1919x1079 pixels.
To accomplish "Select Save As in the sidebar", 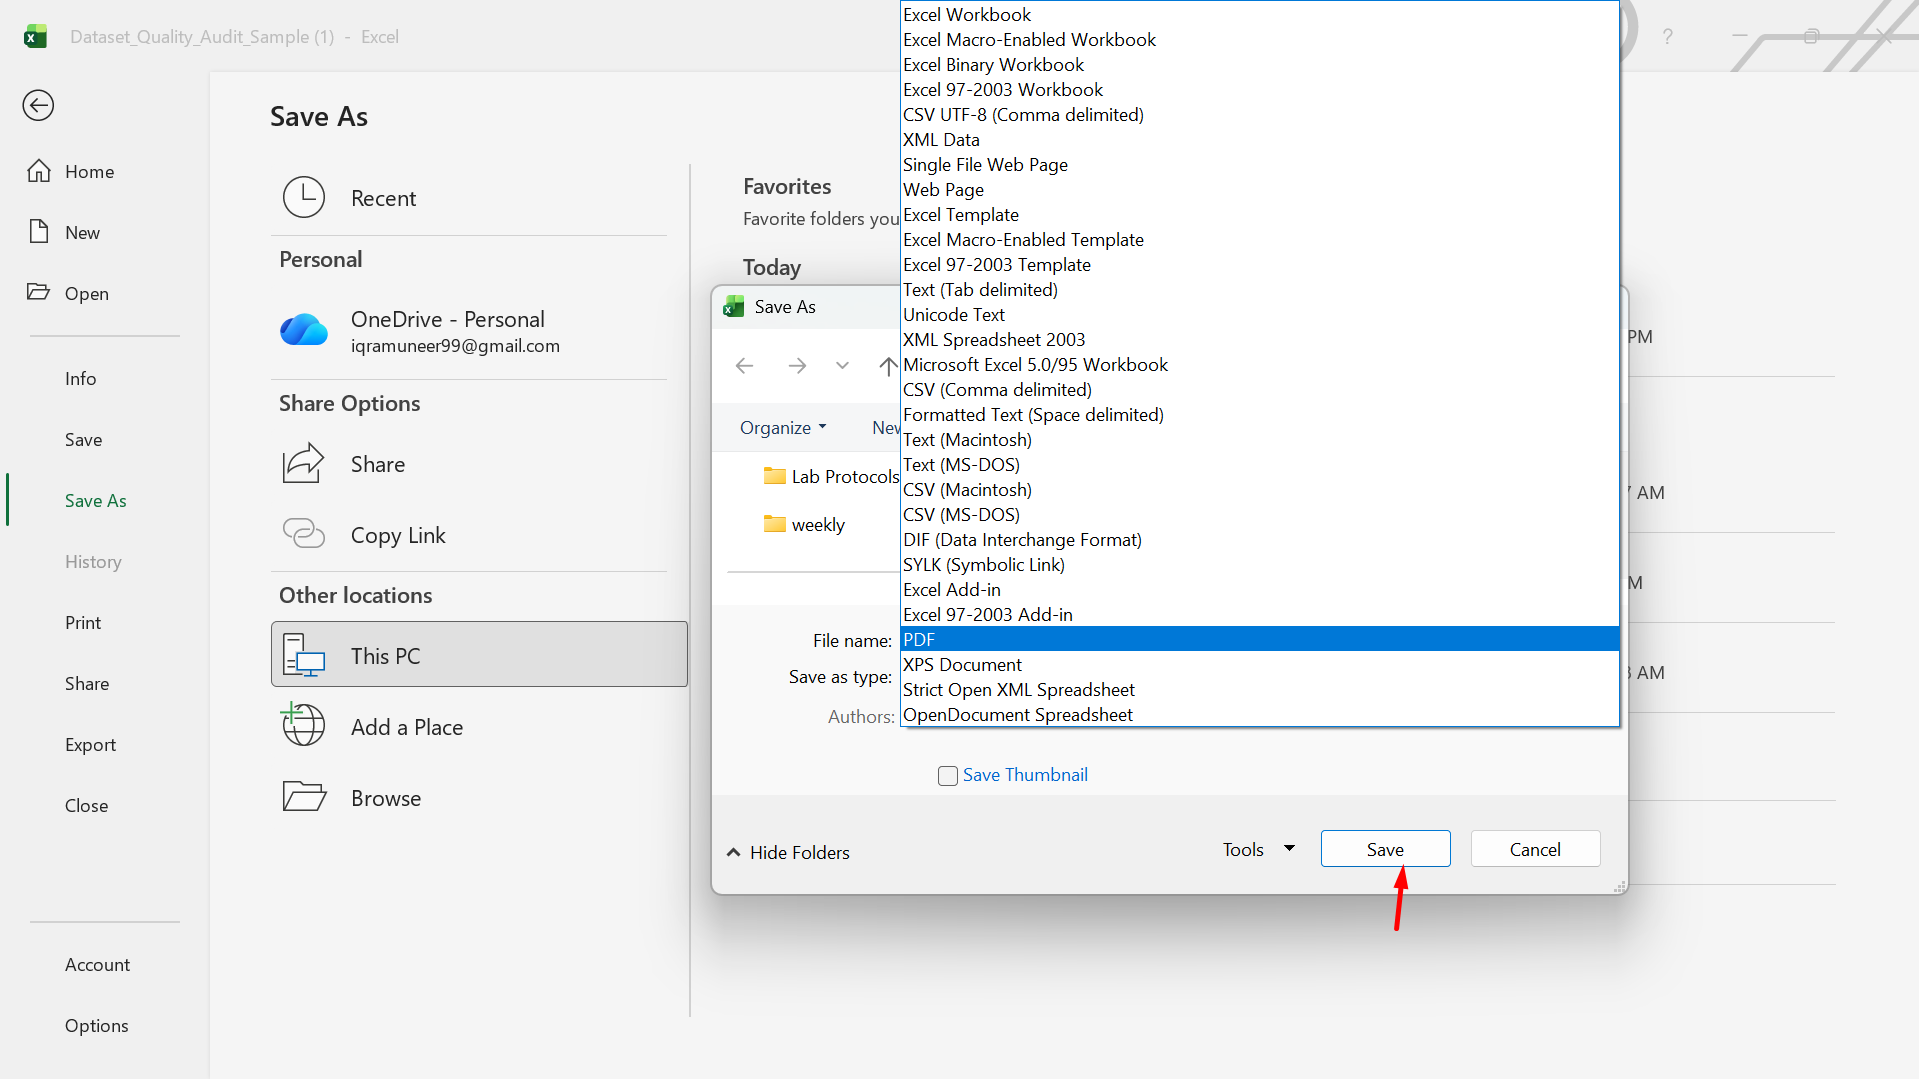I will tap(96, 500).
